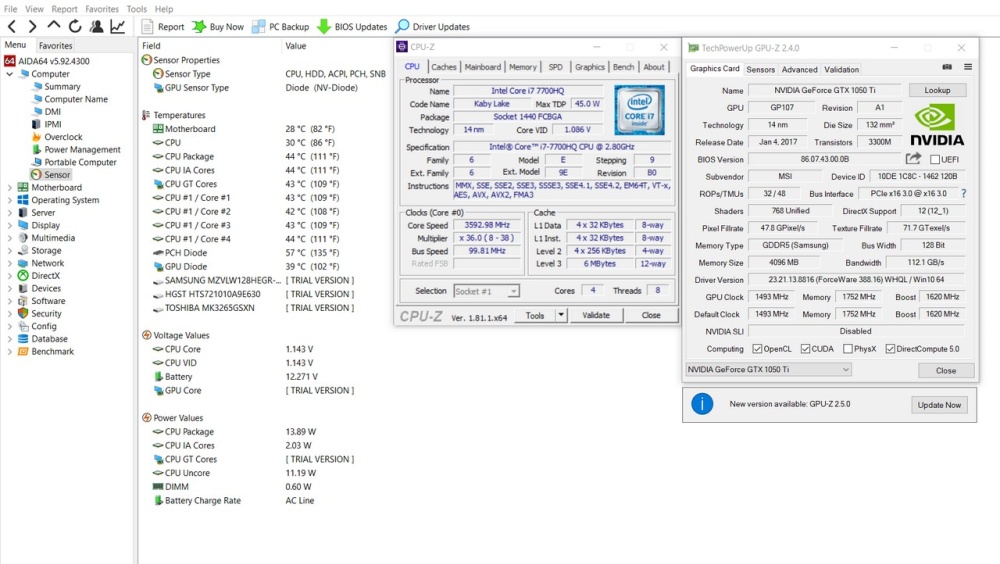The width and height of the screenshot is (1000, 564).
Task: Click the GPU-Z screenshot camera icon
Action: [x=947, y=67]
